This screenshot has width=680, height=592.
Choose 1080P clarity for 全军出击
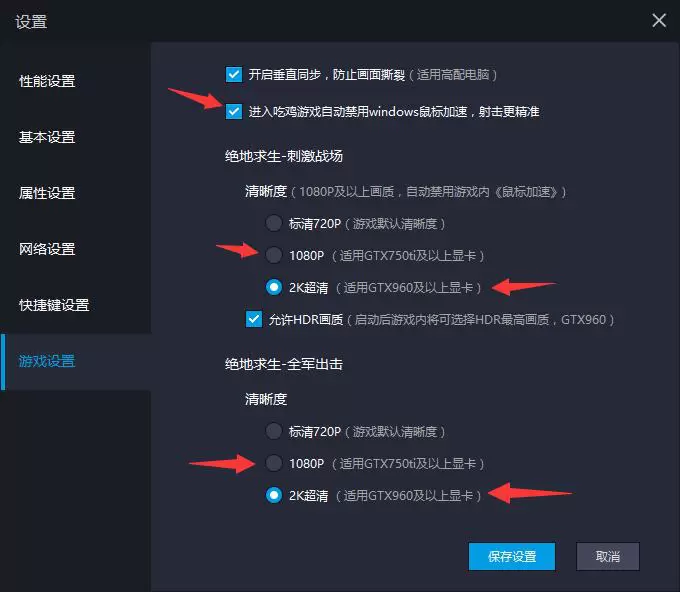(x=274, y=463)
